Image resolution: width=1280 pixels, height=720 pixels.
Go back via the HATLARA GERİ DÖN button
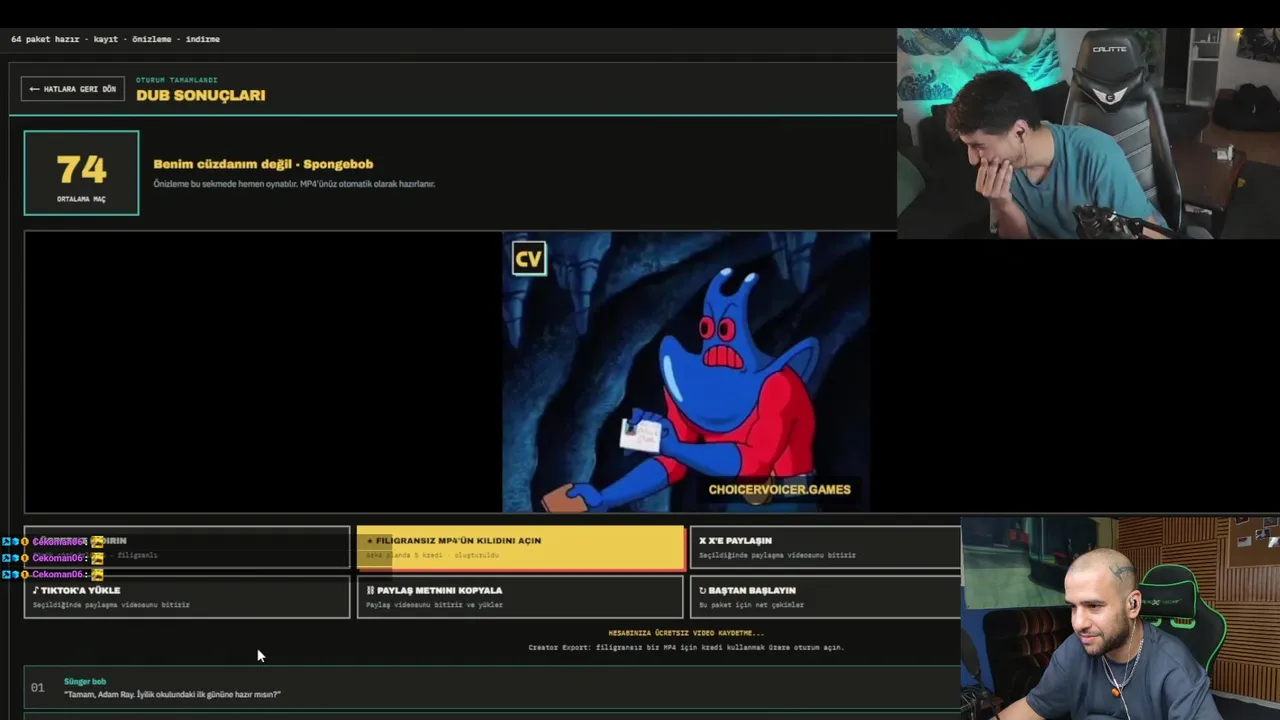click(x=73, y=89)
